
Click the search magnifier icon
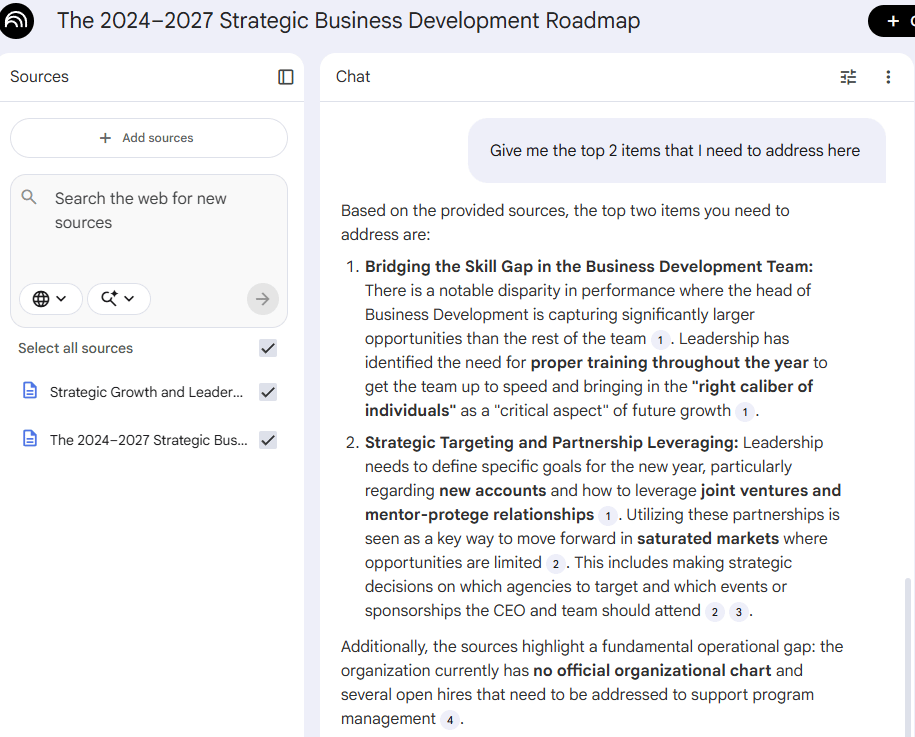click(30, 198)
